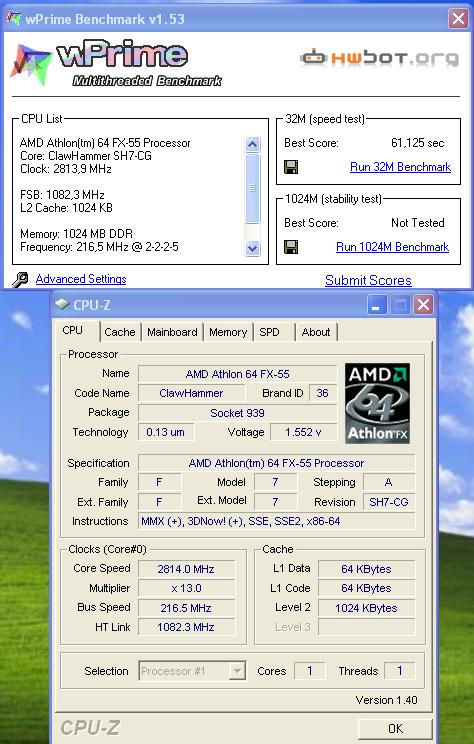Viewport: 474px width, 744px height.
Task: Click the wrench icon next to Advanced Settings
Action: (20, 279)
